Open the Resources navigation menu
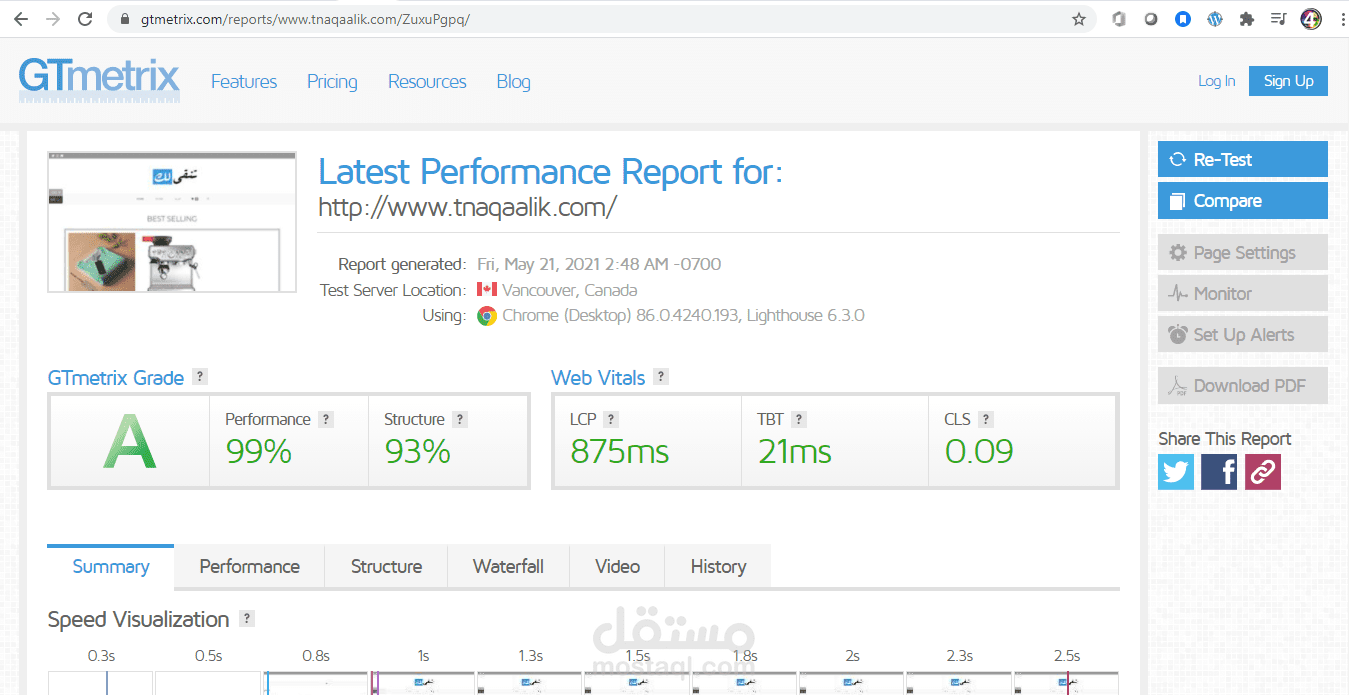 pyautogui.click(x=427, y=82)
